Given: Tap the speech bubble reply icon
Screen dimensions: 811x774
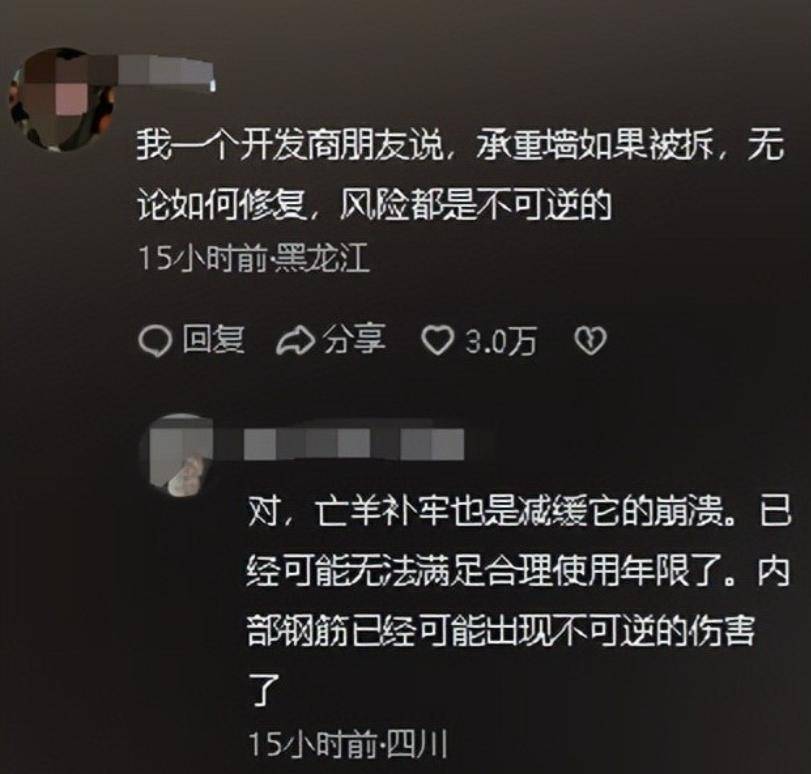Looking at the screenshot, I should tap(155, 341).
